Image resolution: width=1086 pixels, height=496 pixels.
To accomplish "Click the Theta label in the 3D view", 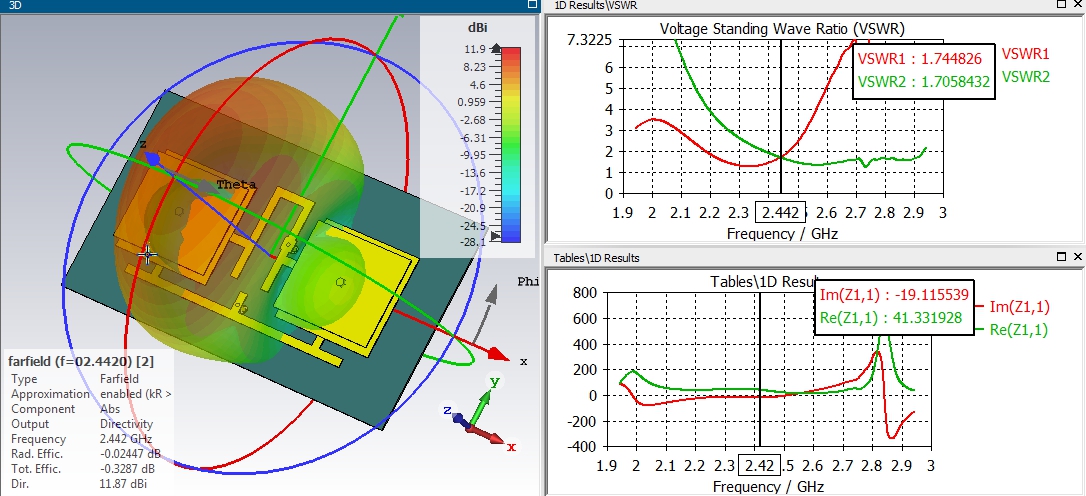I will pyautogui.click(x=237, y=185).
